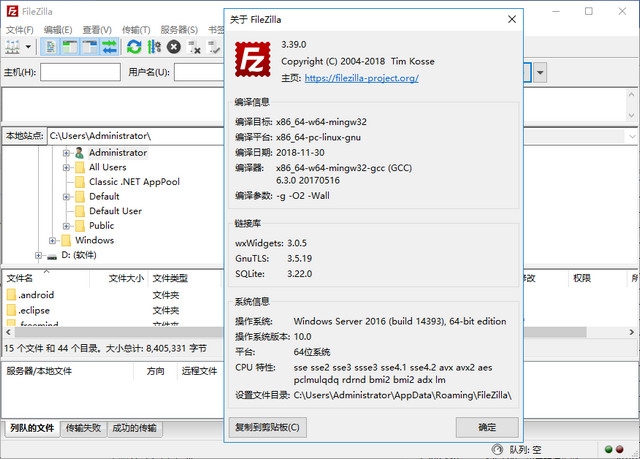Click the message log scroll down arrow

pos(631,116)
